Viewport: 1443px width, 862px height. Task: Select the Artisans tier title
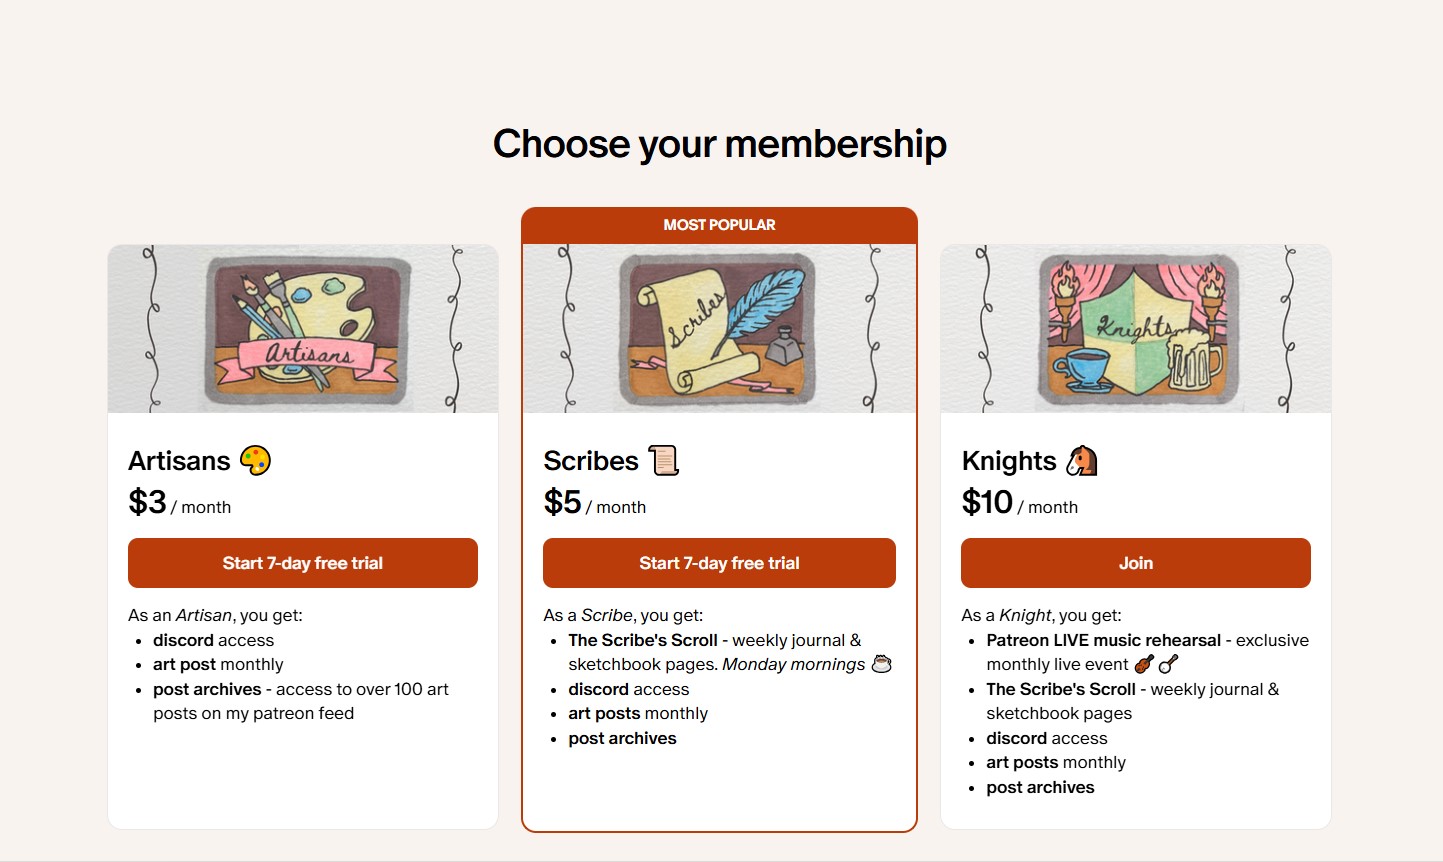coord(179,461)
